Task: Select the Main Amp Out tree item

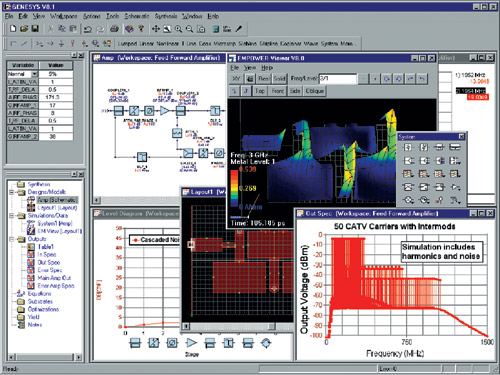Action: click(54, 278)
